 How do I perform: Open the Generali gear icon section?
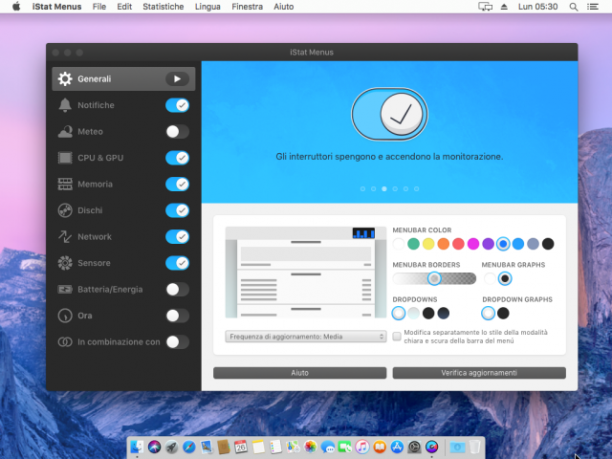coord(65,79)
